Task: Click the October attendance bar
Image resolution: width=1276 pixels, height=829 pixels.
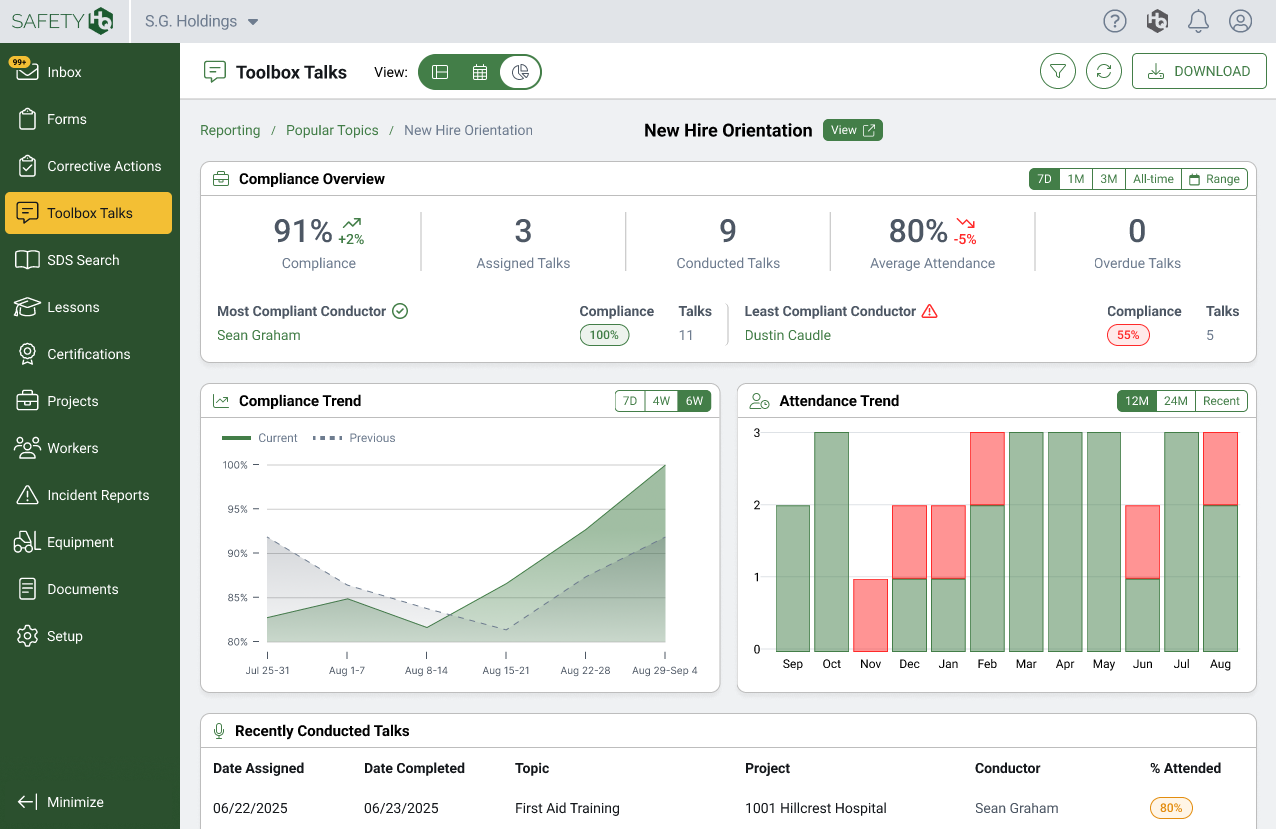Action: [832, 541]
